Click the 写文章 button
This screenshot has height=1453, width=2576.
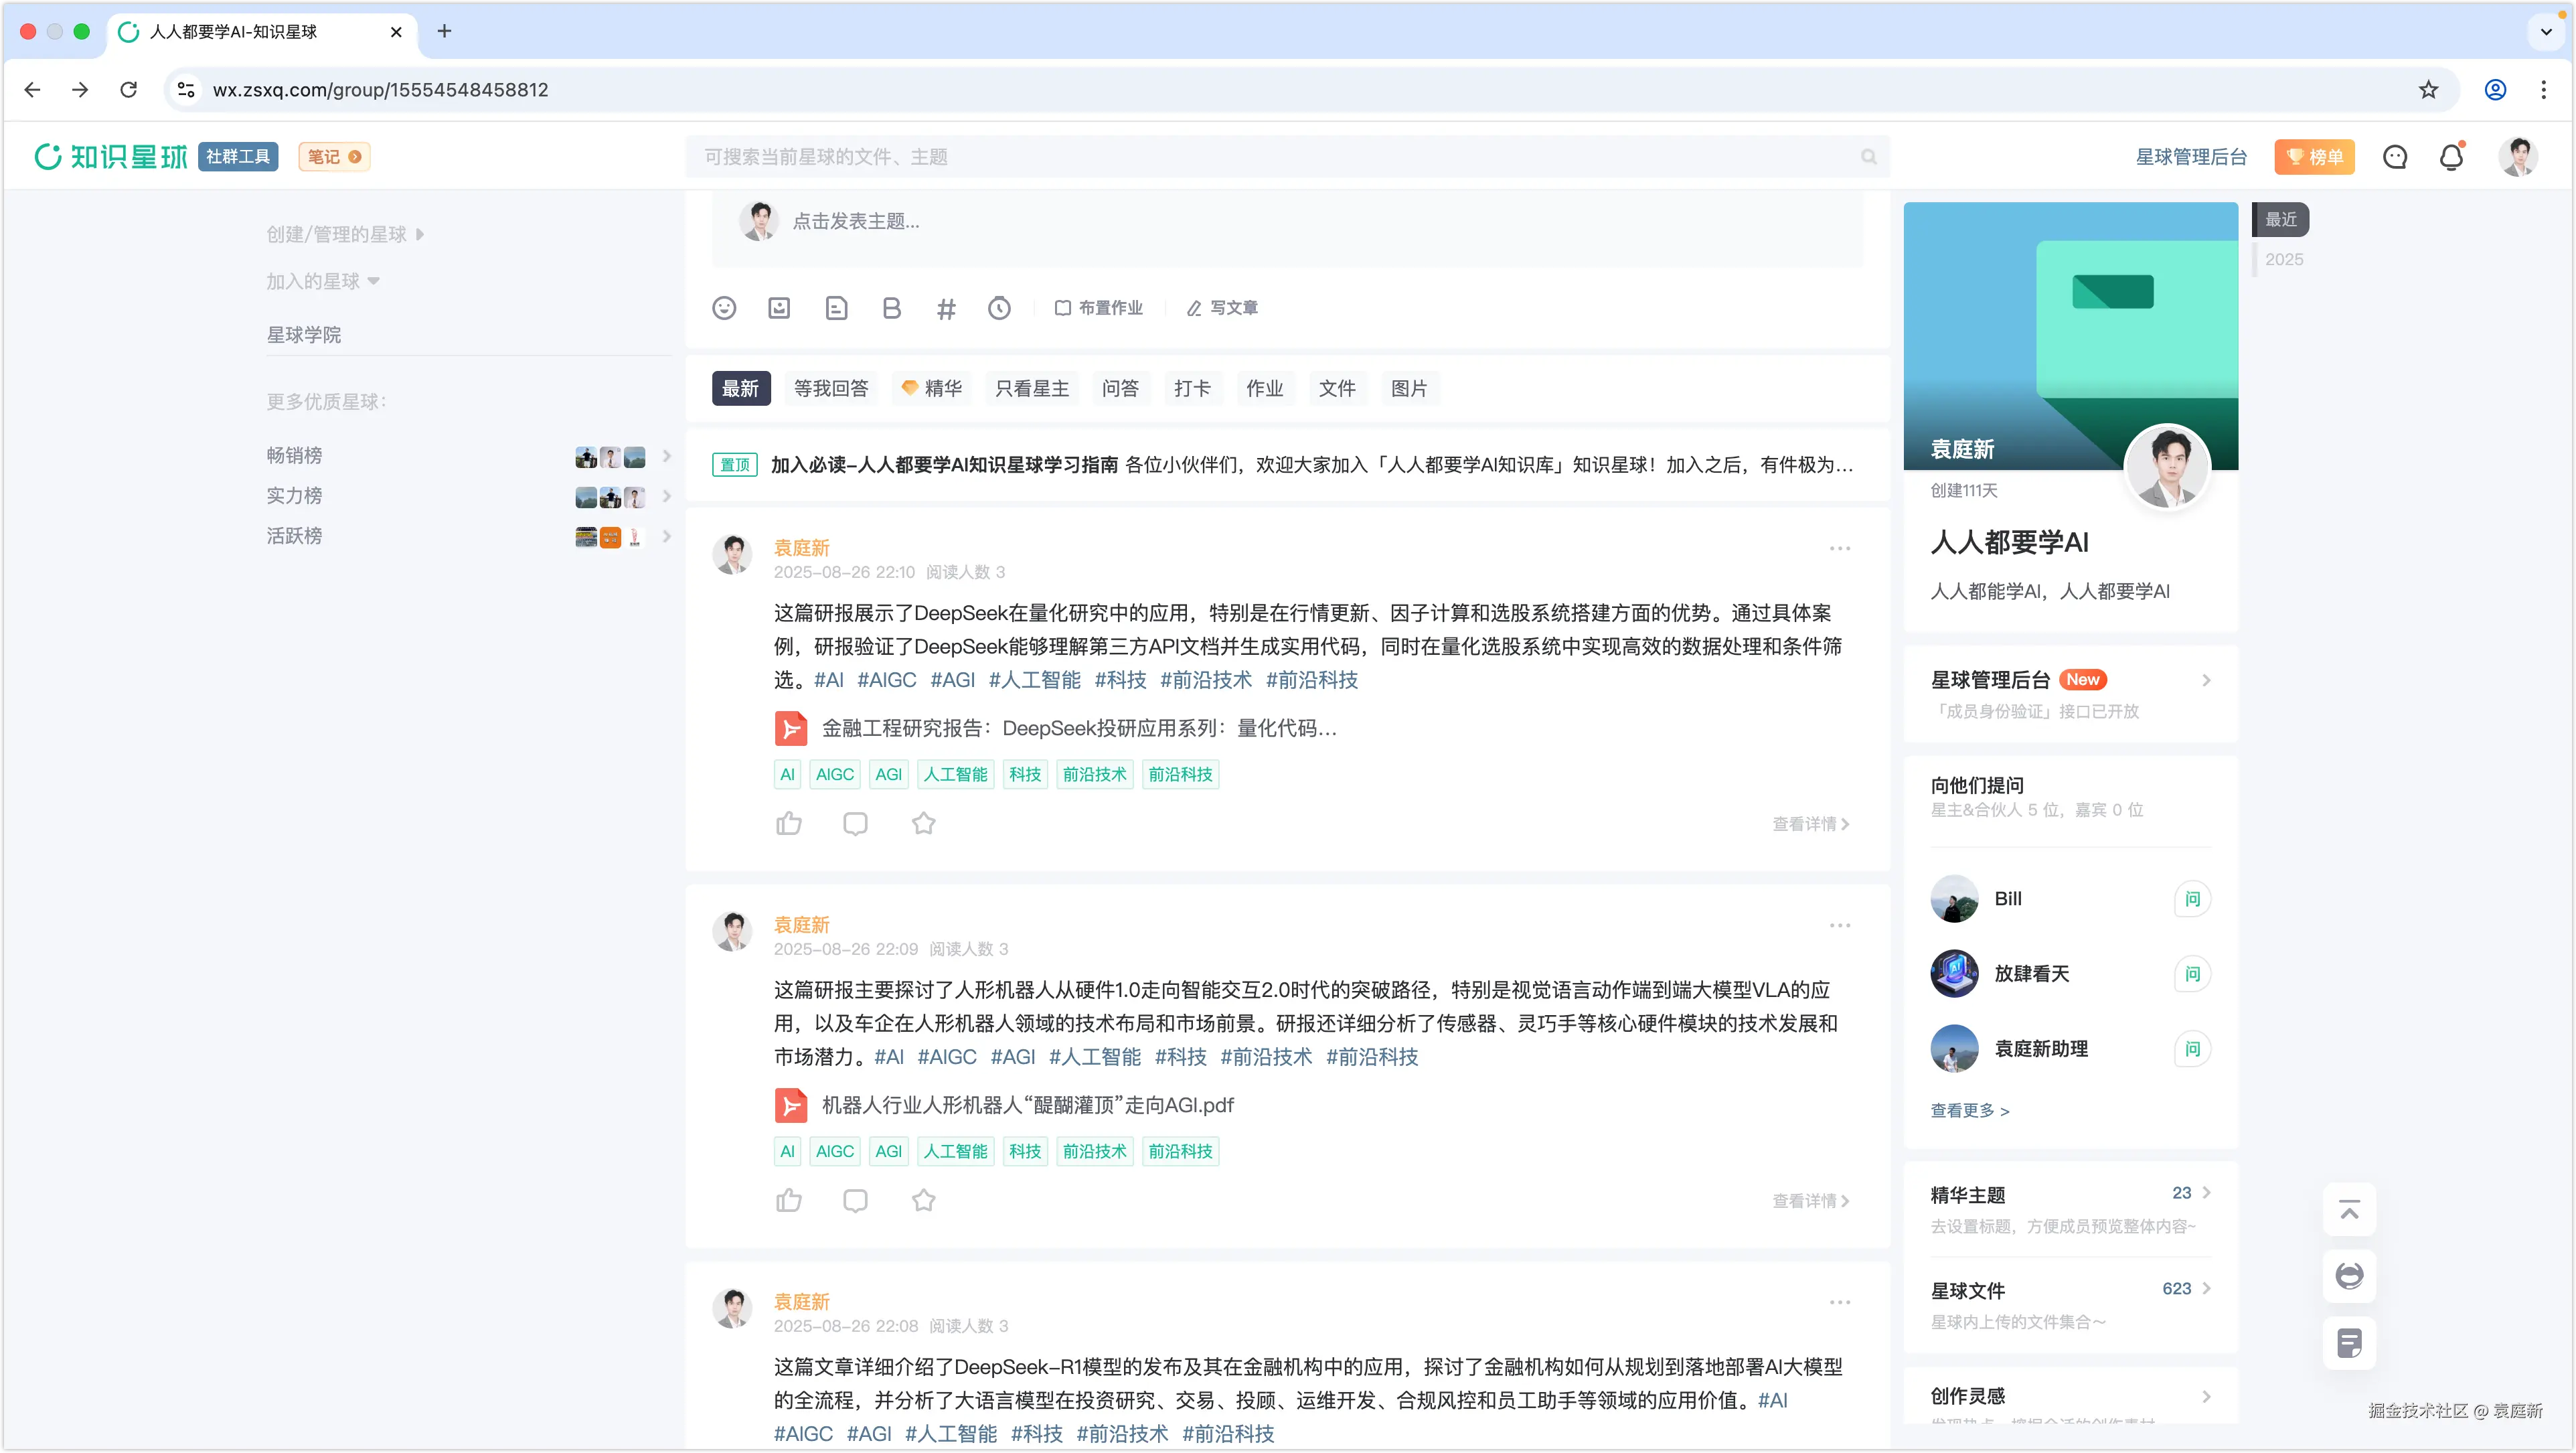pos(1222,308)
